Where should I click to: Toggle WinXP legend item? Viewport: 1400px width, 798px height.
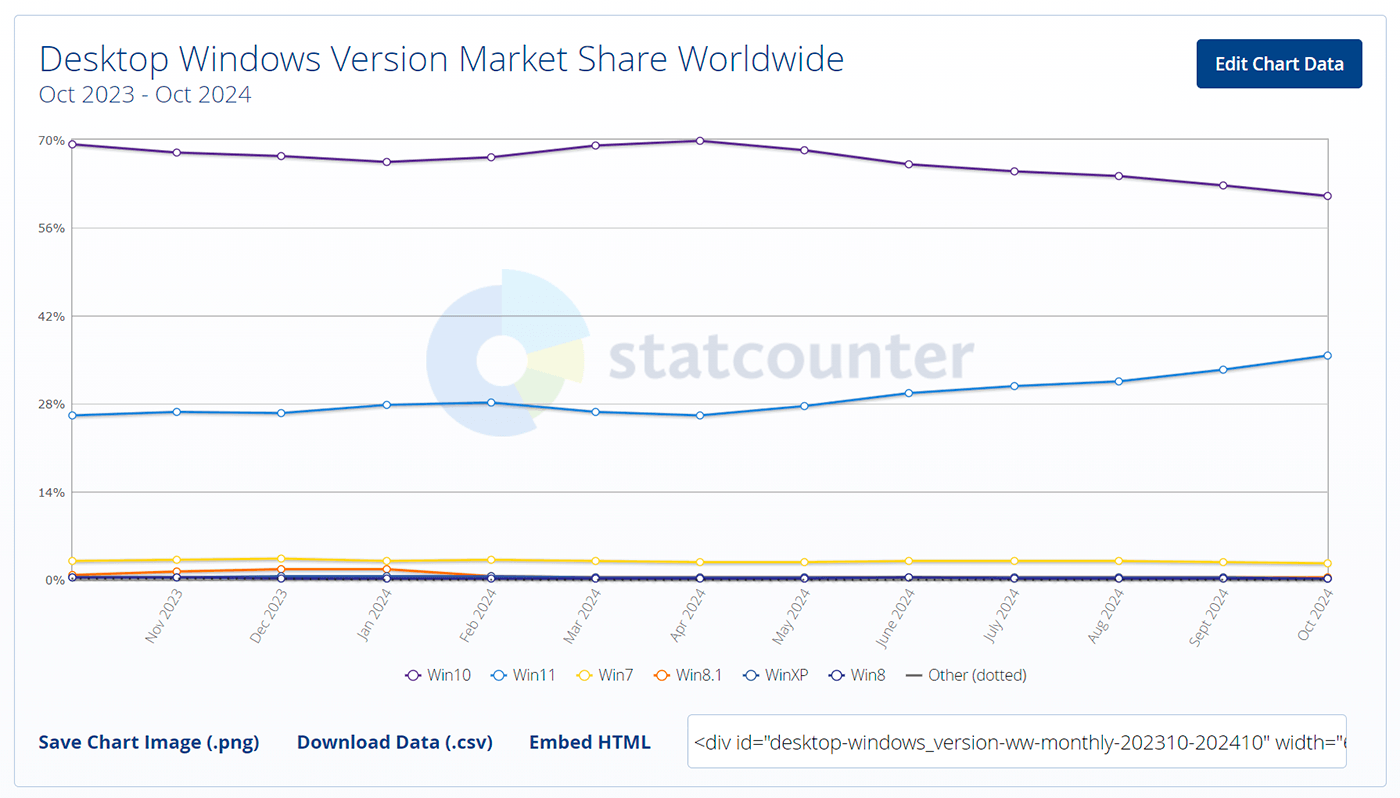(776, 675)
